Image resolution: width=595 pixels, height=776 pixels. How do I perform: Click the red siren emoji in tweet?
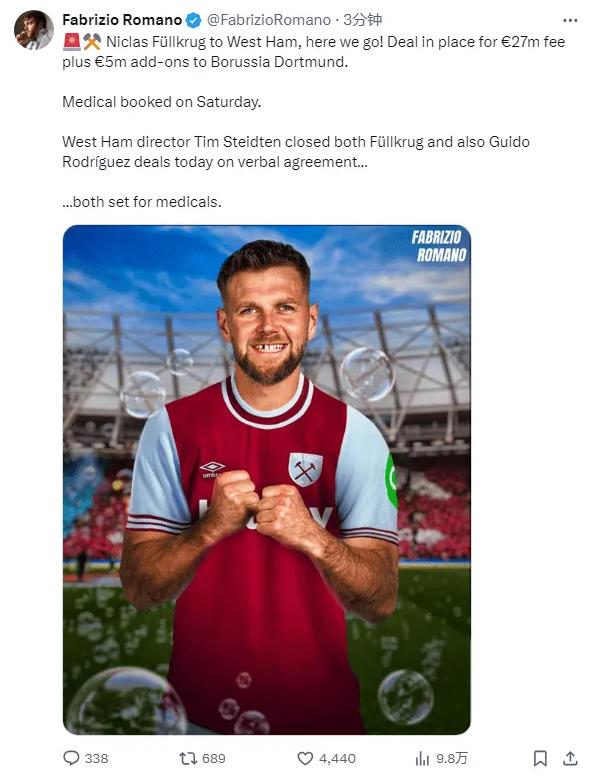pos(72,42)
